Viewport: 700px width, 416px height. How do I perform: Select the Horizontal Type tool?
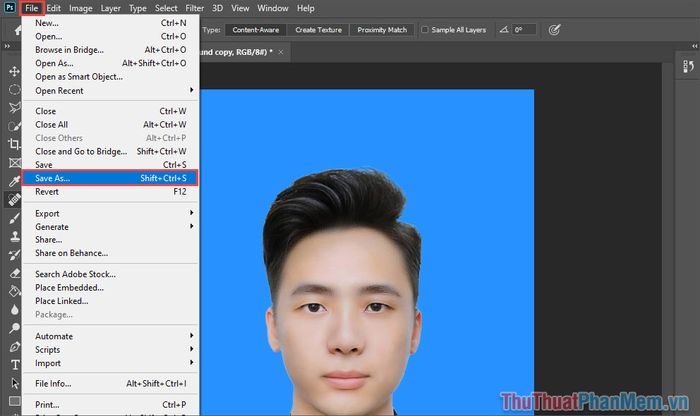point(14,365)
